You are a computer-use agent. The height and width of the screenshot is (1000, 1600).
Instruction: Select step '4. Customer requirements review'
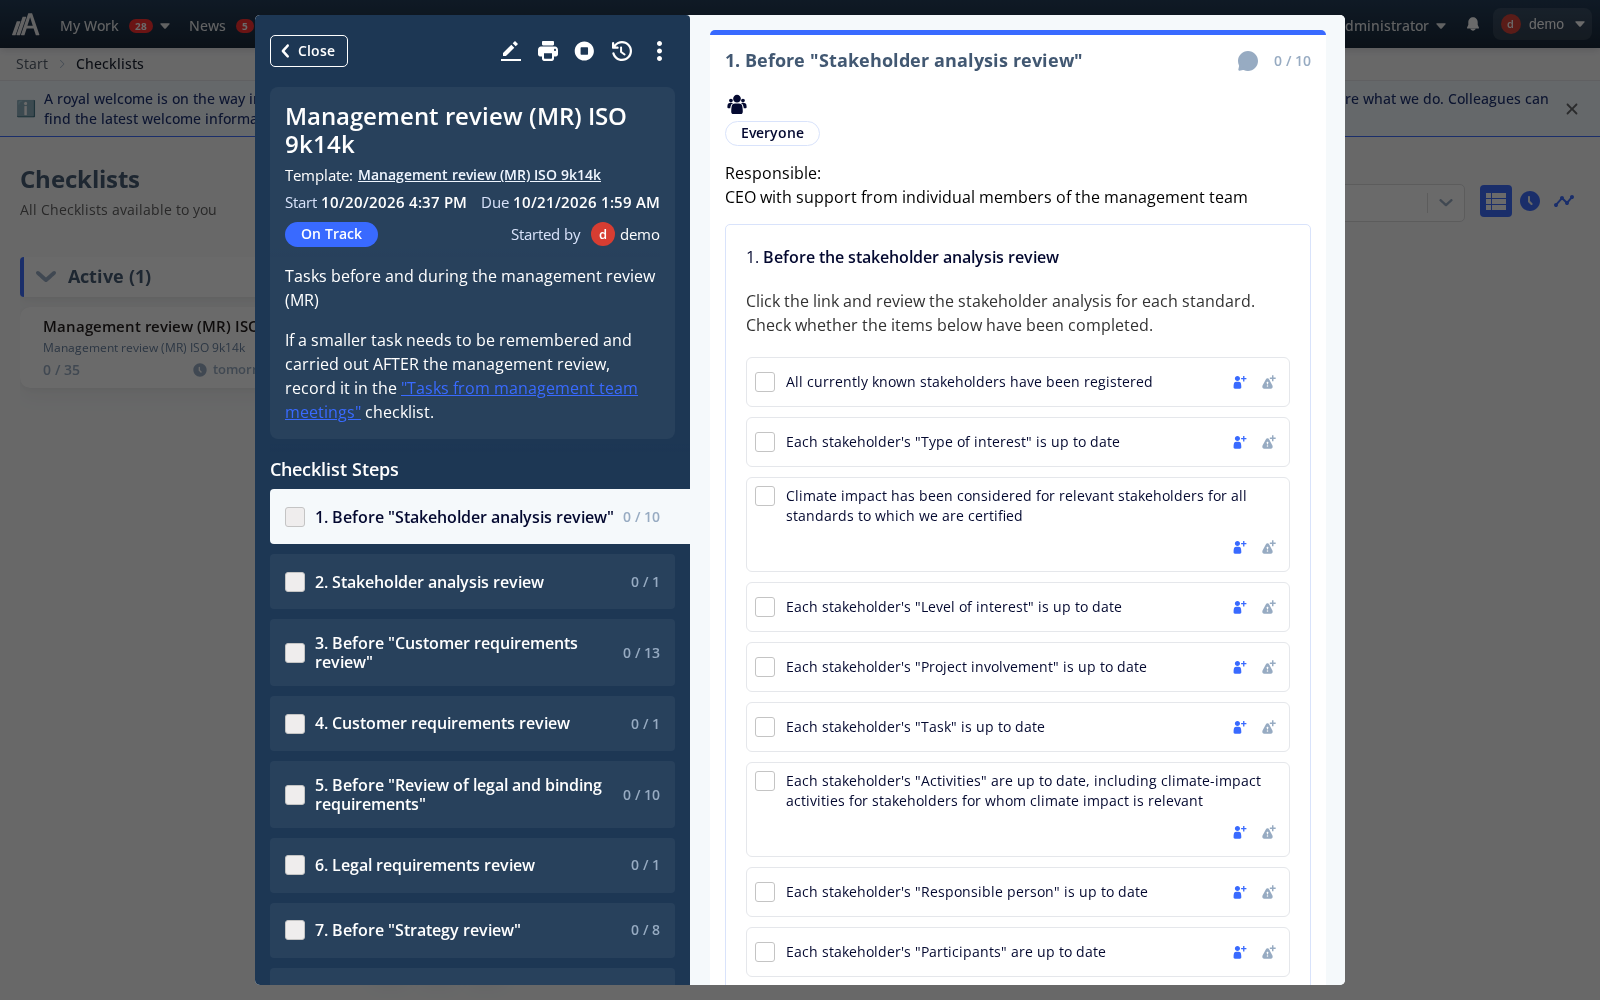472,723
